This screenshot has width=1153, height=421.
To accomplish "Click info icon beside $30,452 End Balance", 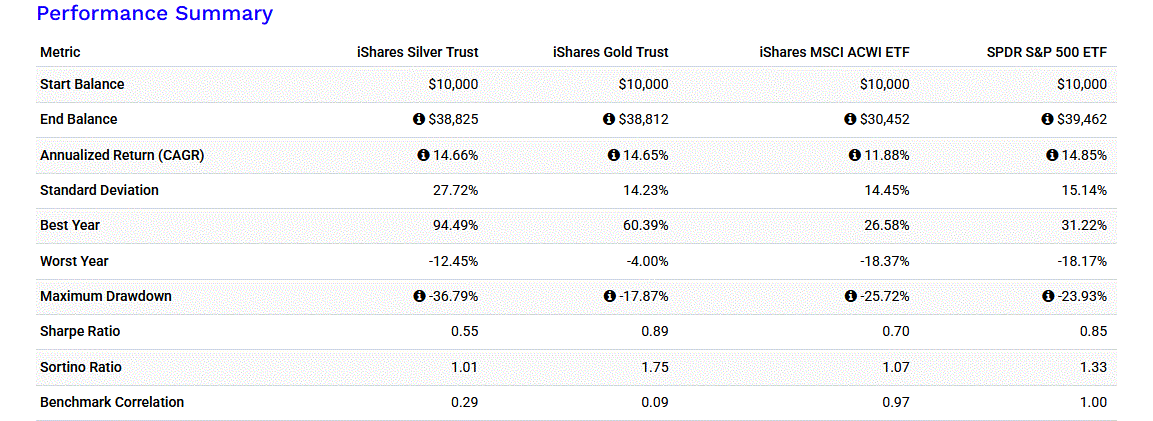I will 850,120.
